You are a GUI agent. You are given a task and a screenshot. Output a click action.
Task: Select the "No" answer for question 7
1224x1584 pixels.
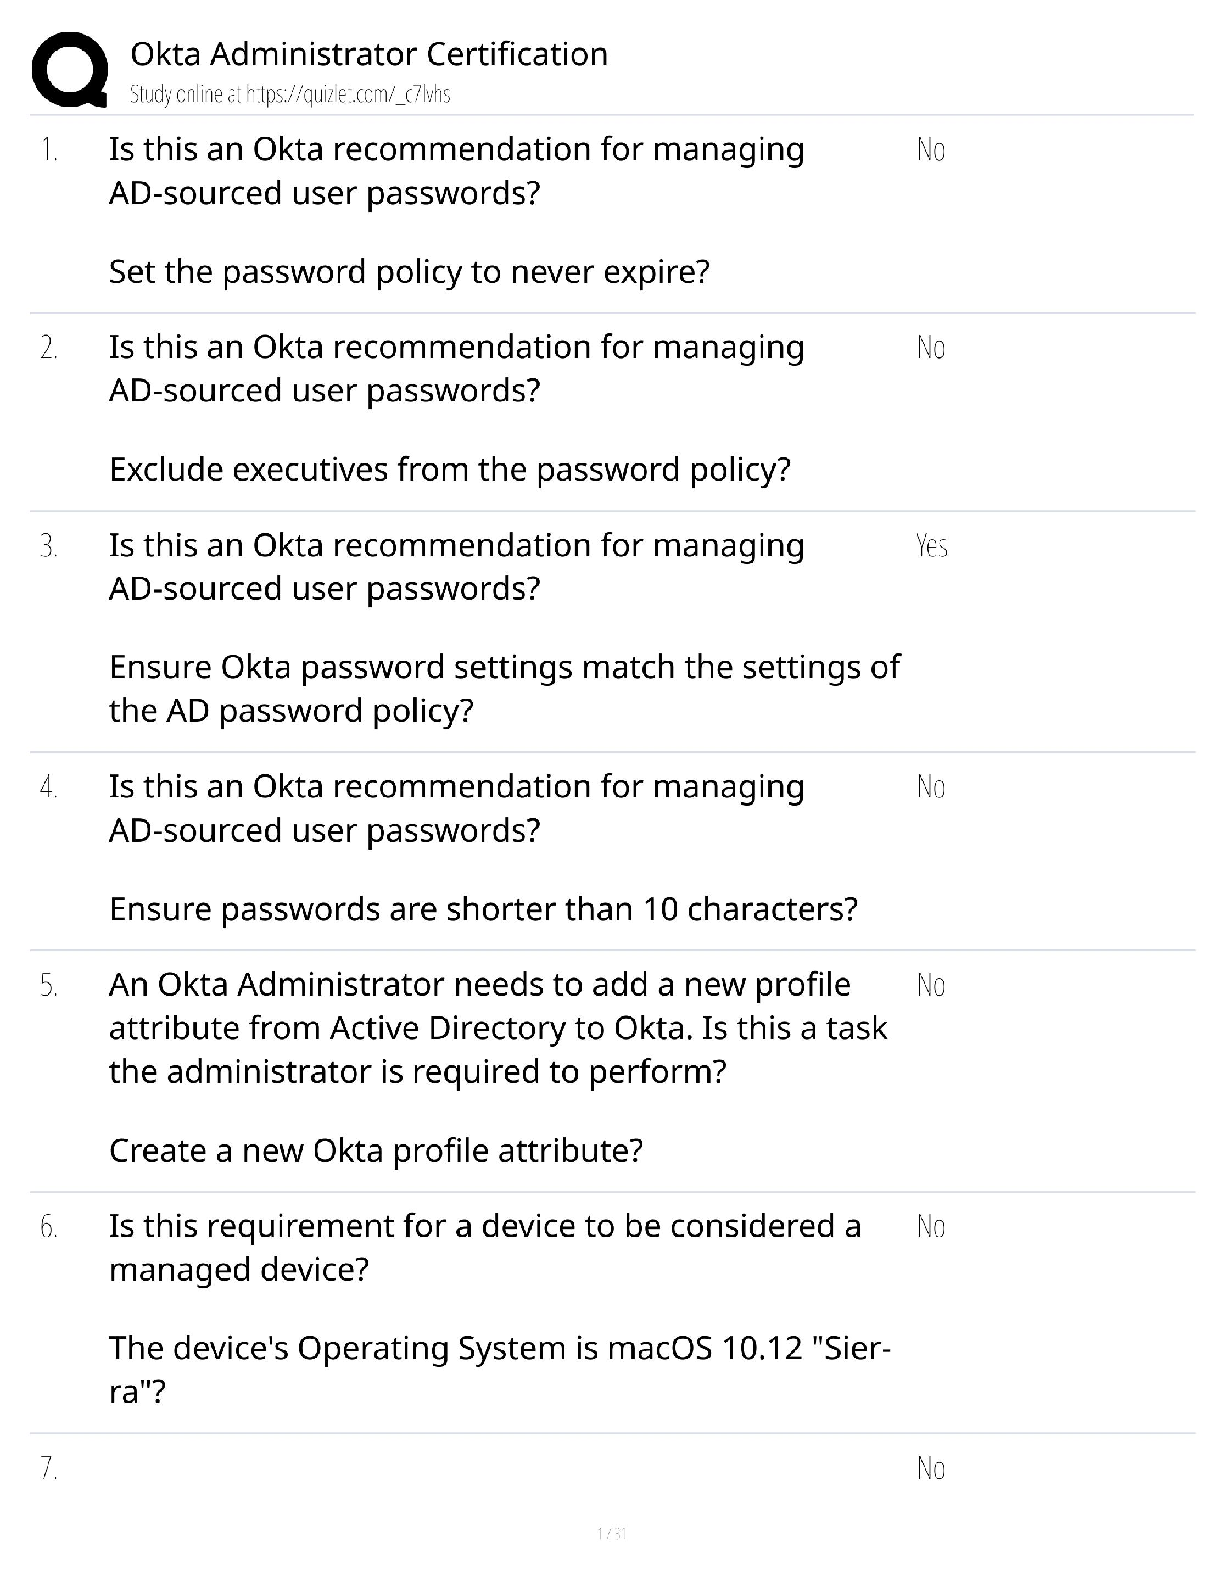930,1469
